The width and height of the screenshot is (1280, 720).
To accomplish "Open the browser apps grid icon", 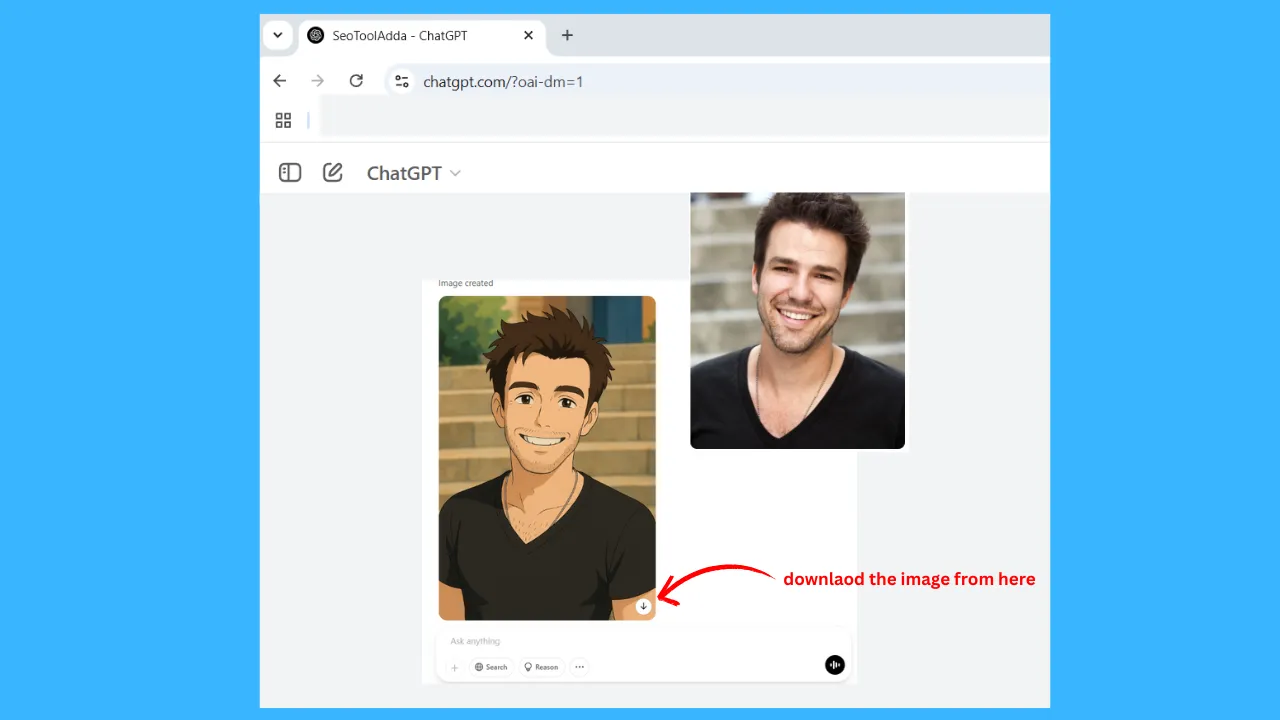I will [283, 120].
